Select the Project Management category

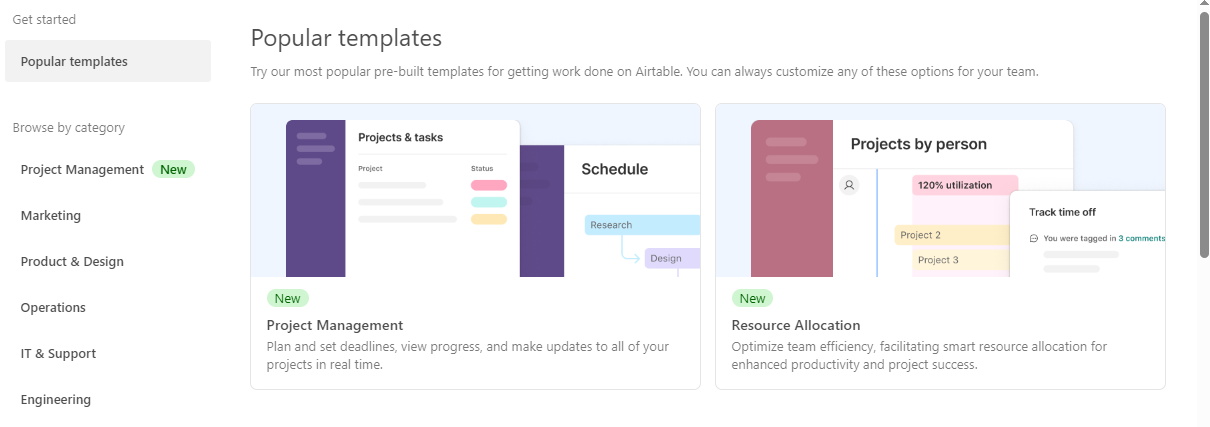pos(82,169)
